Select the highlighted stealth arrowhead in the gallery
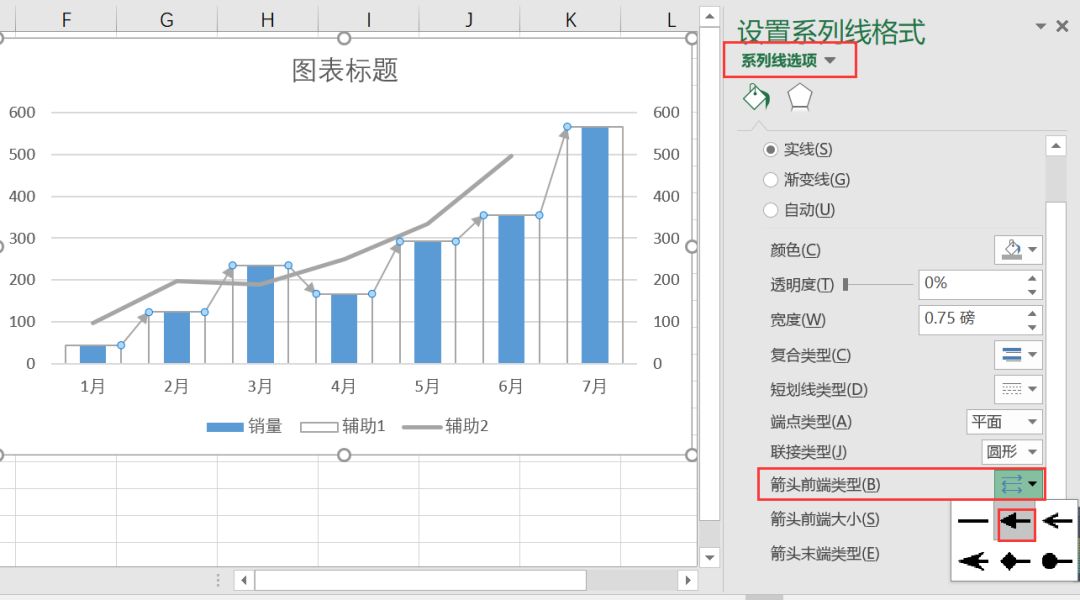This screenshot has height=600, width=1080. pyautogui.click(x=1014, y=519)
